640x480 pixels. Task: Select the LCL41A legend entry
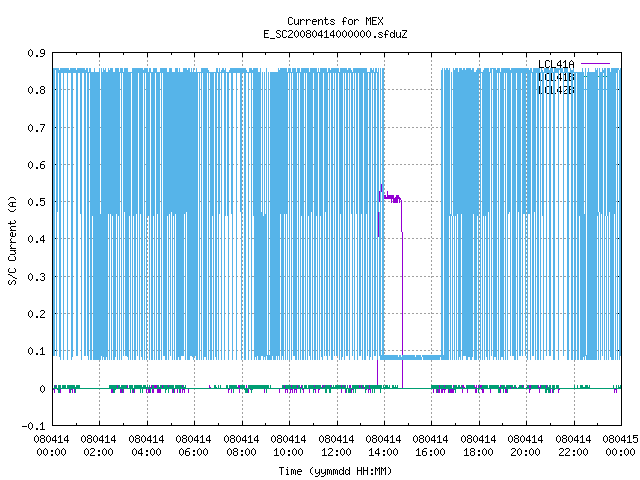point(556,64)
